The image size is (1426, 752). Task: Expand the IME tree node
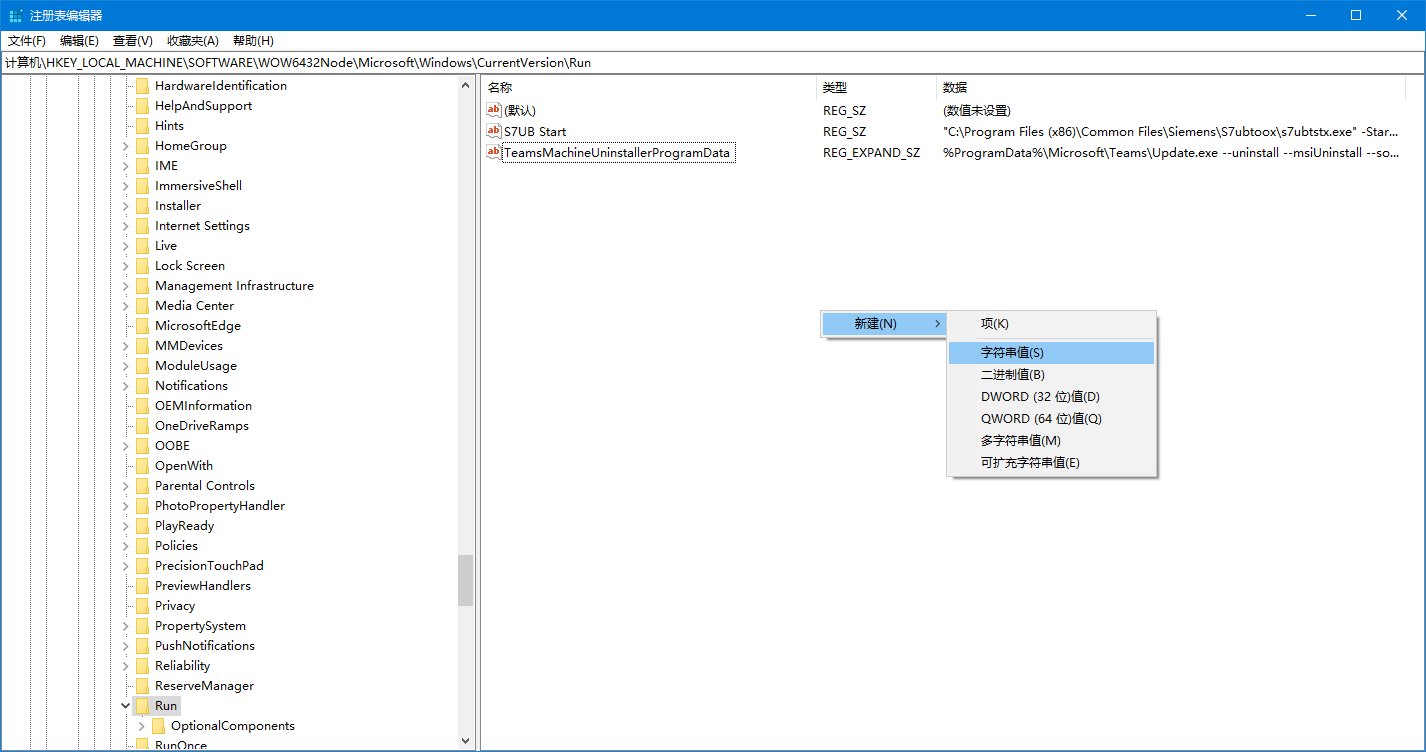pyautogui.click(x=126, y=166)
